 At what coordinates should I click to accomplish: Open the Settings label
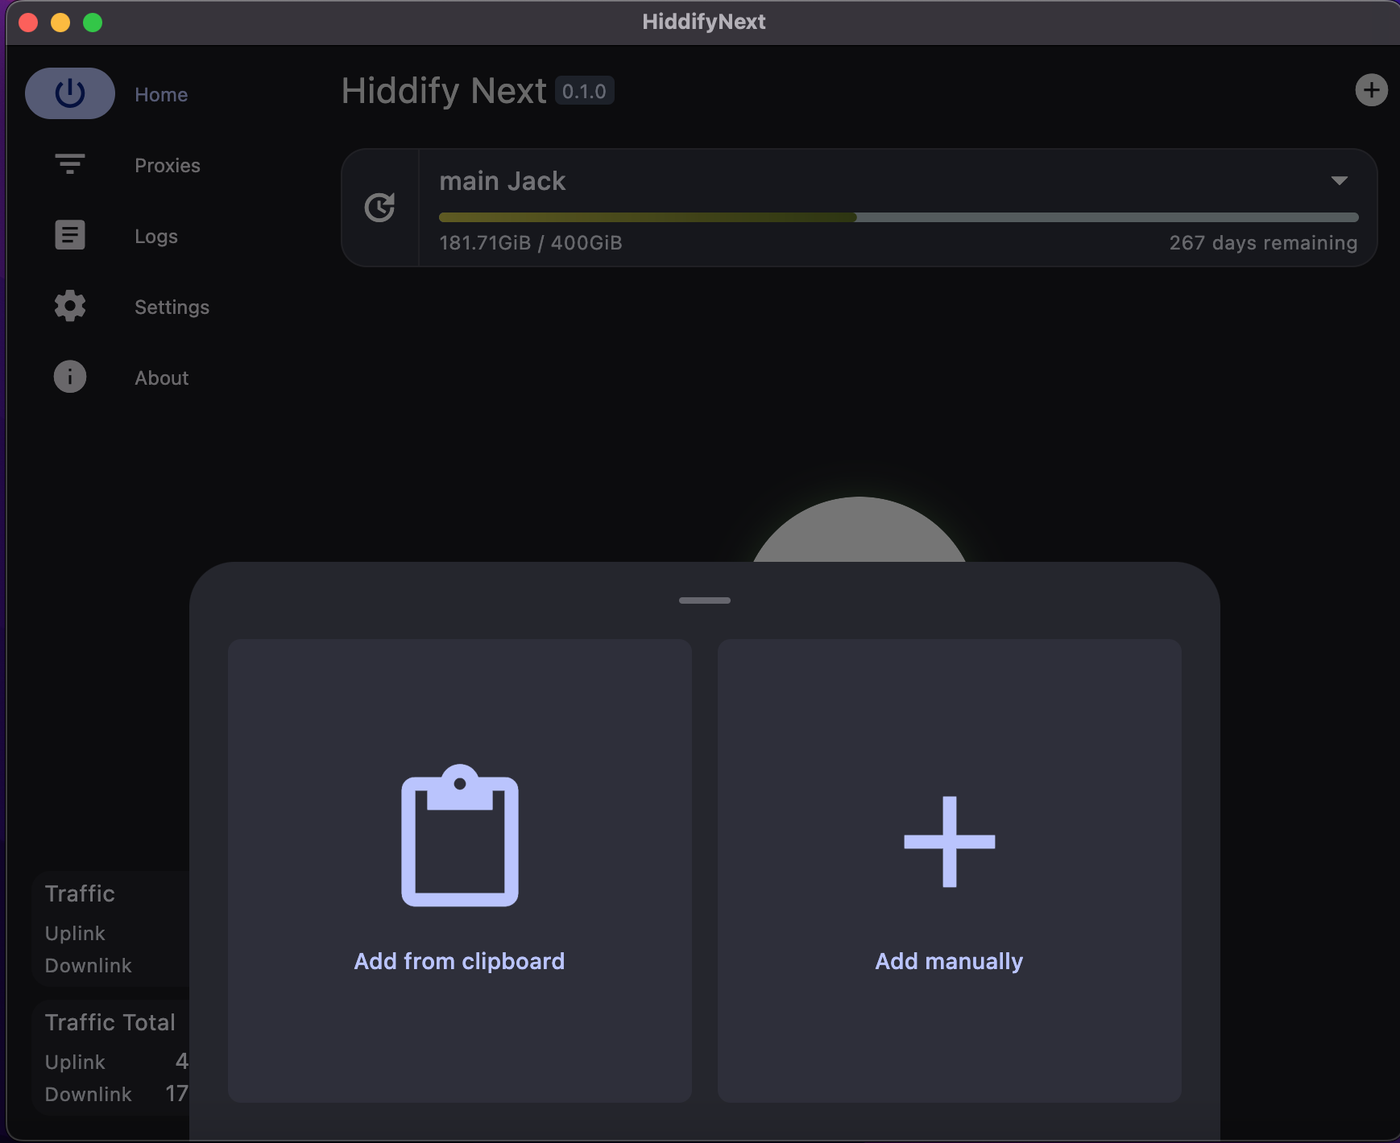click(172, 307)
